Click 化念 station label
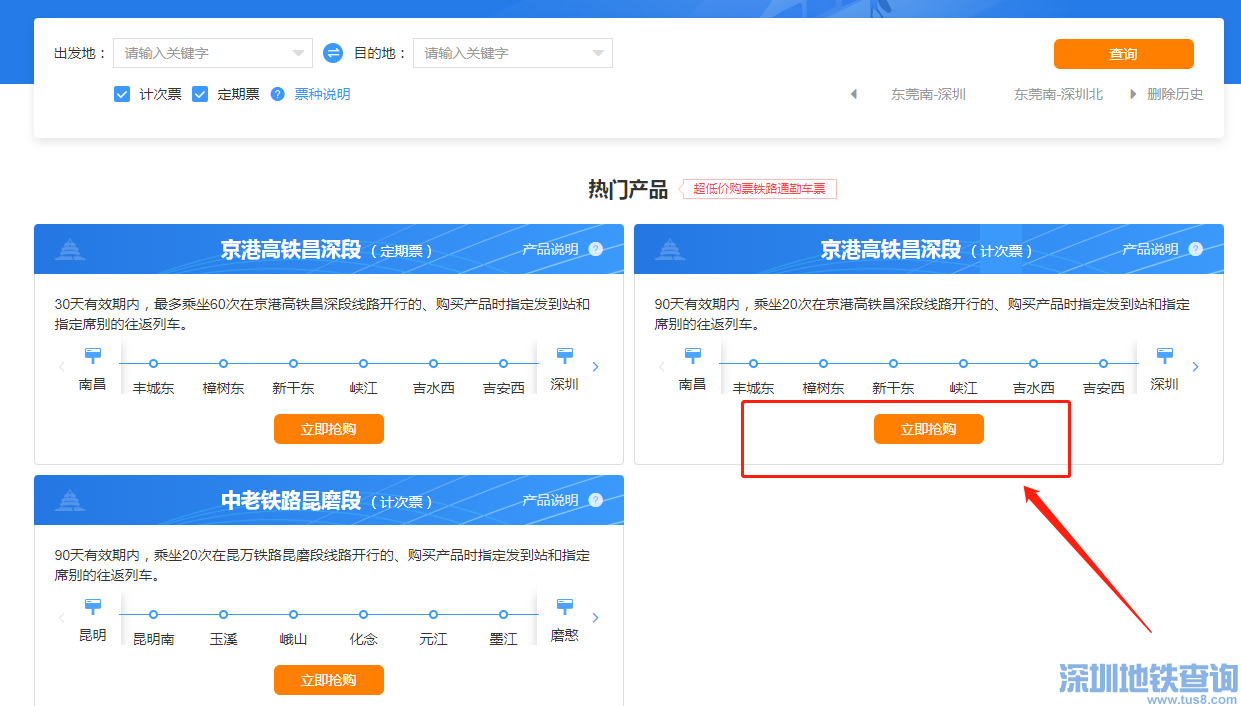1241x706 pixels. click(x=364, y=639)
